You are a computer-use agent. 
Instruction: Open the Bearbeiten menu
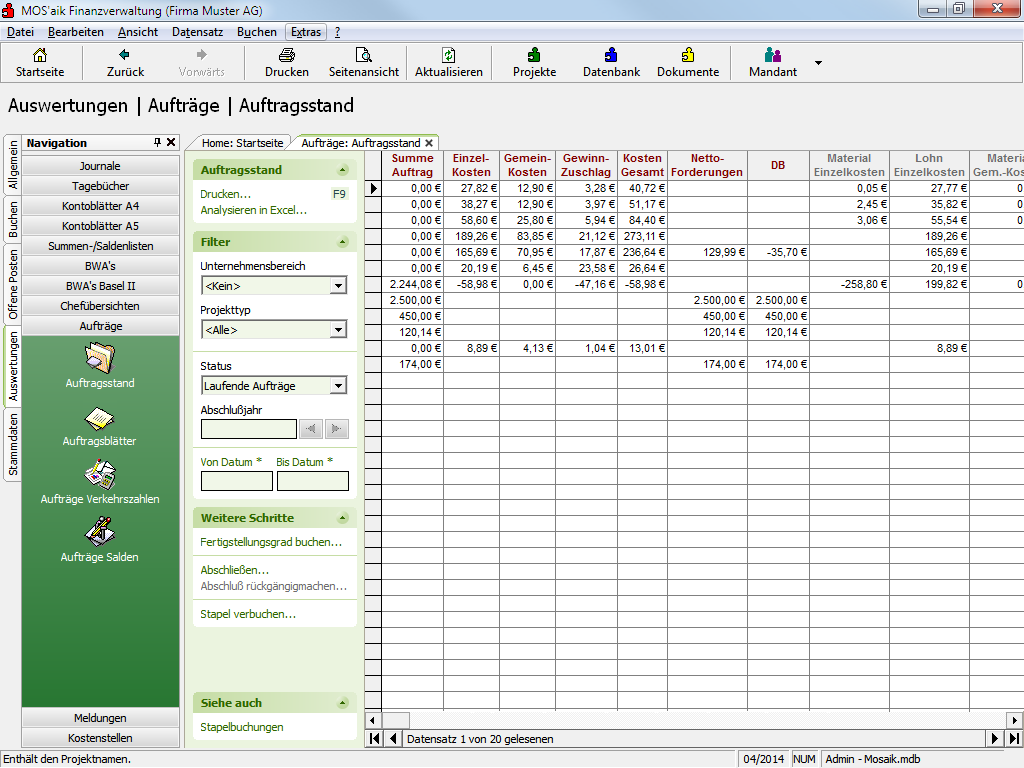pyautogui.click(x=76, y=32)
